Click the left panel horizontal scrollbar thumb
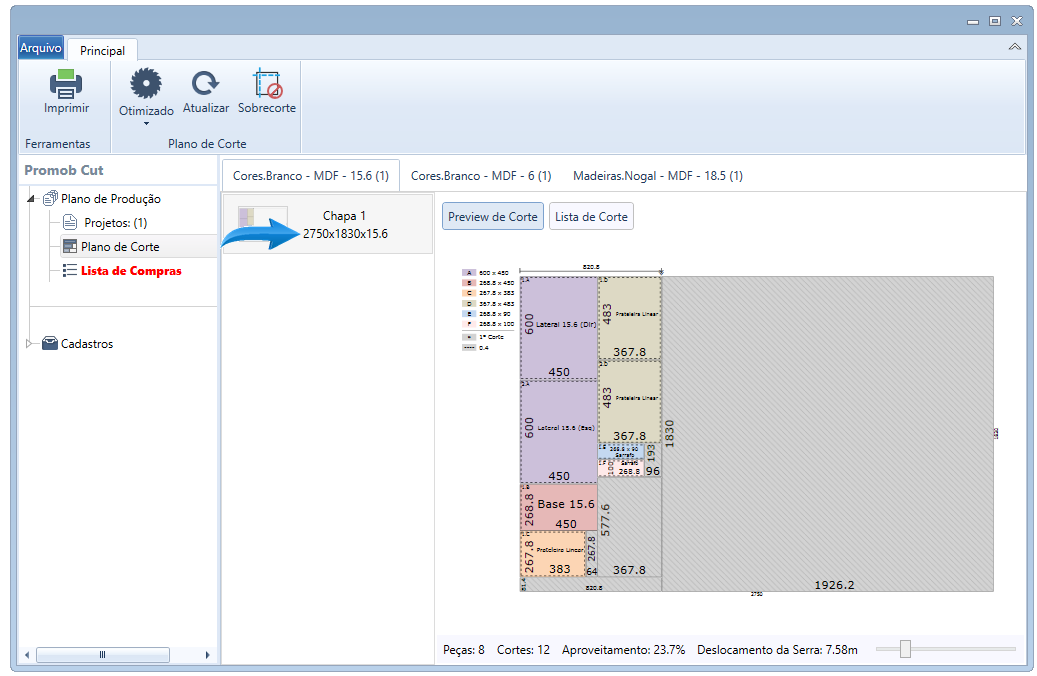The height and width of the screenshot is (676, 1037). coord(103,655)
